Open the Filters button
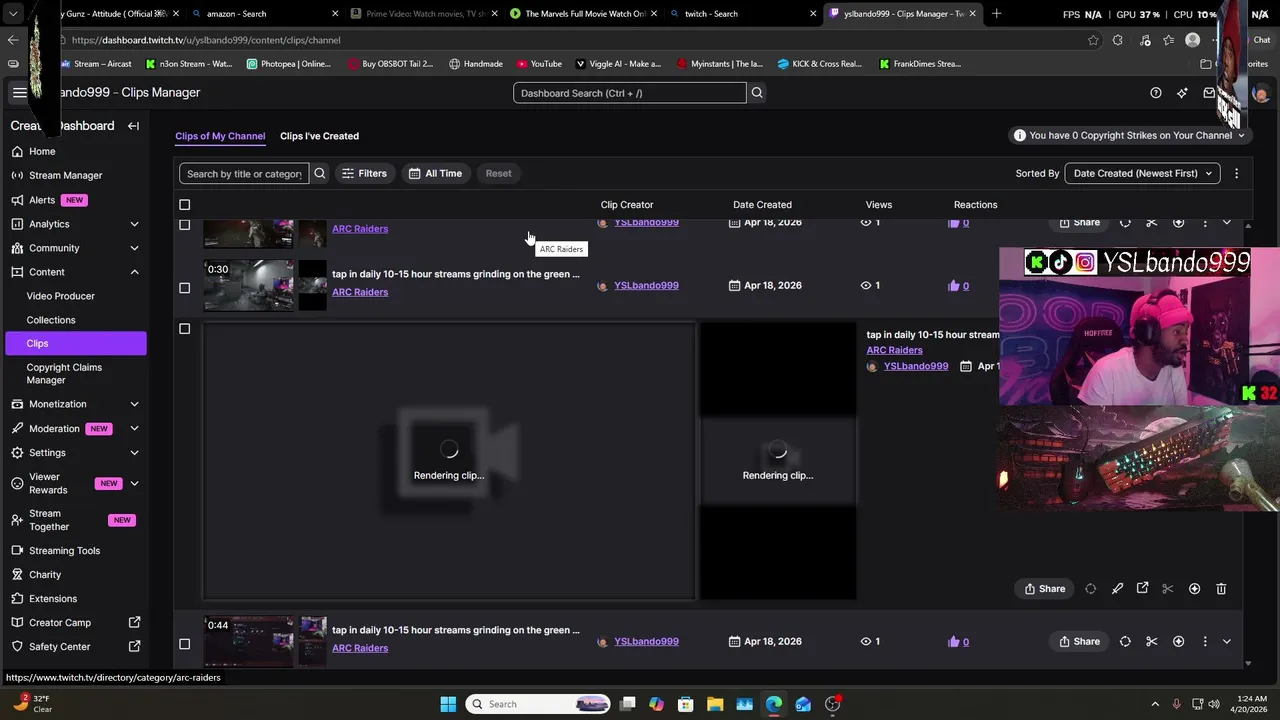Screen dimensions: 1280x720 [364, 174]
